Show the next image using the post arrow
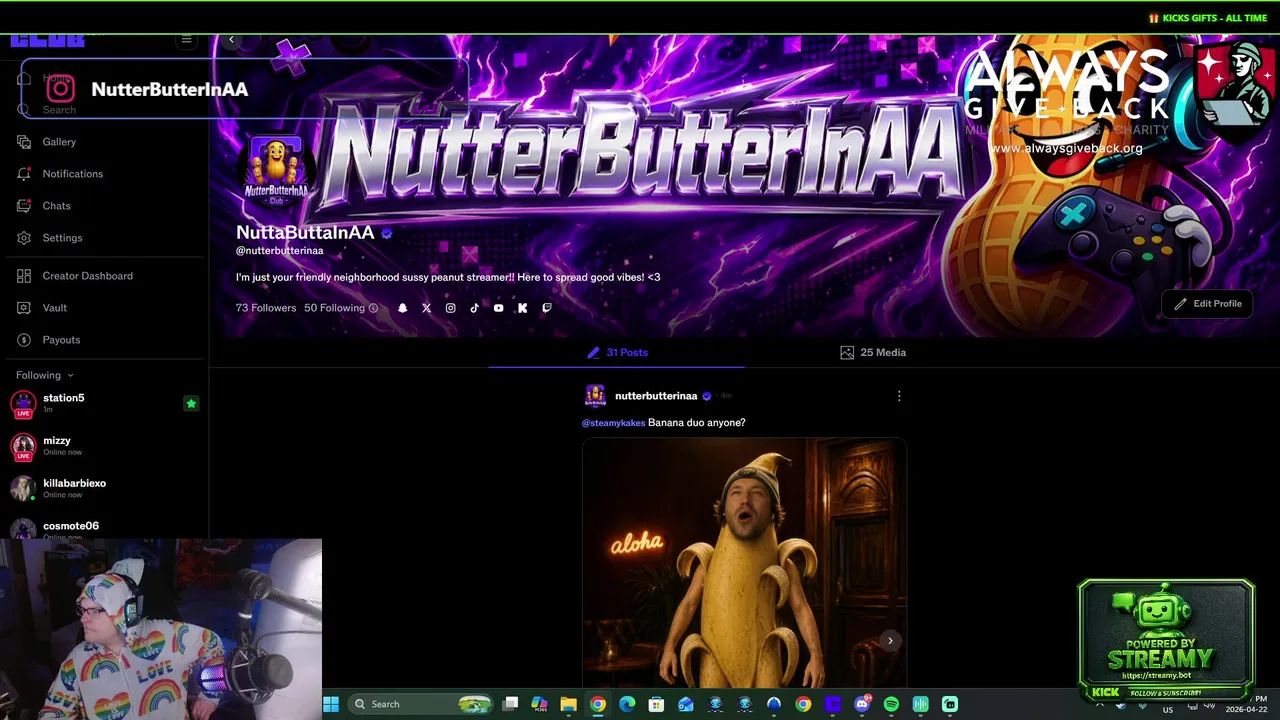Screen dimensions: 1280x720 point(890,641)
